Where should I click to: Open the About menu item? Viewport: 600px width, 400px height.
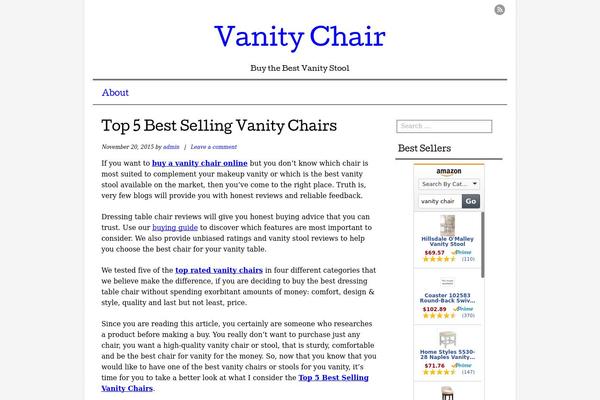(x=115, y=93)
